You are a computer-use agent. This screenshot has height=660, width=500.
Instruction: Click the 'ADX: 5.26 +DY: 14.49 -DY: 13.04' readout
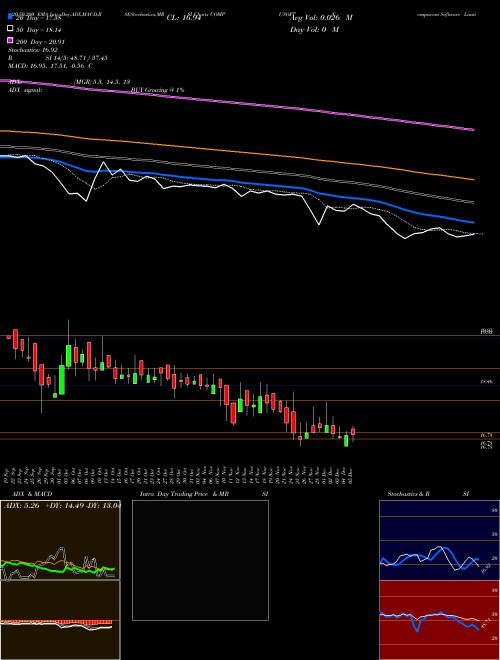62,506
